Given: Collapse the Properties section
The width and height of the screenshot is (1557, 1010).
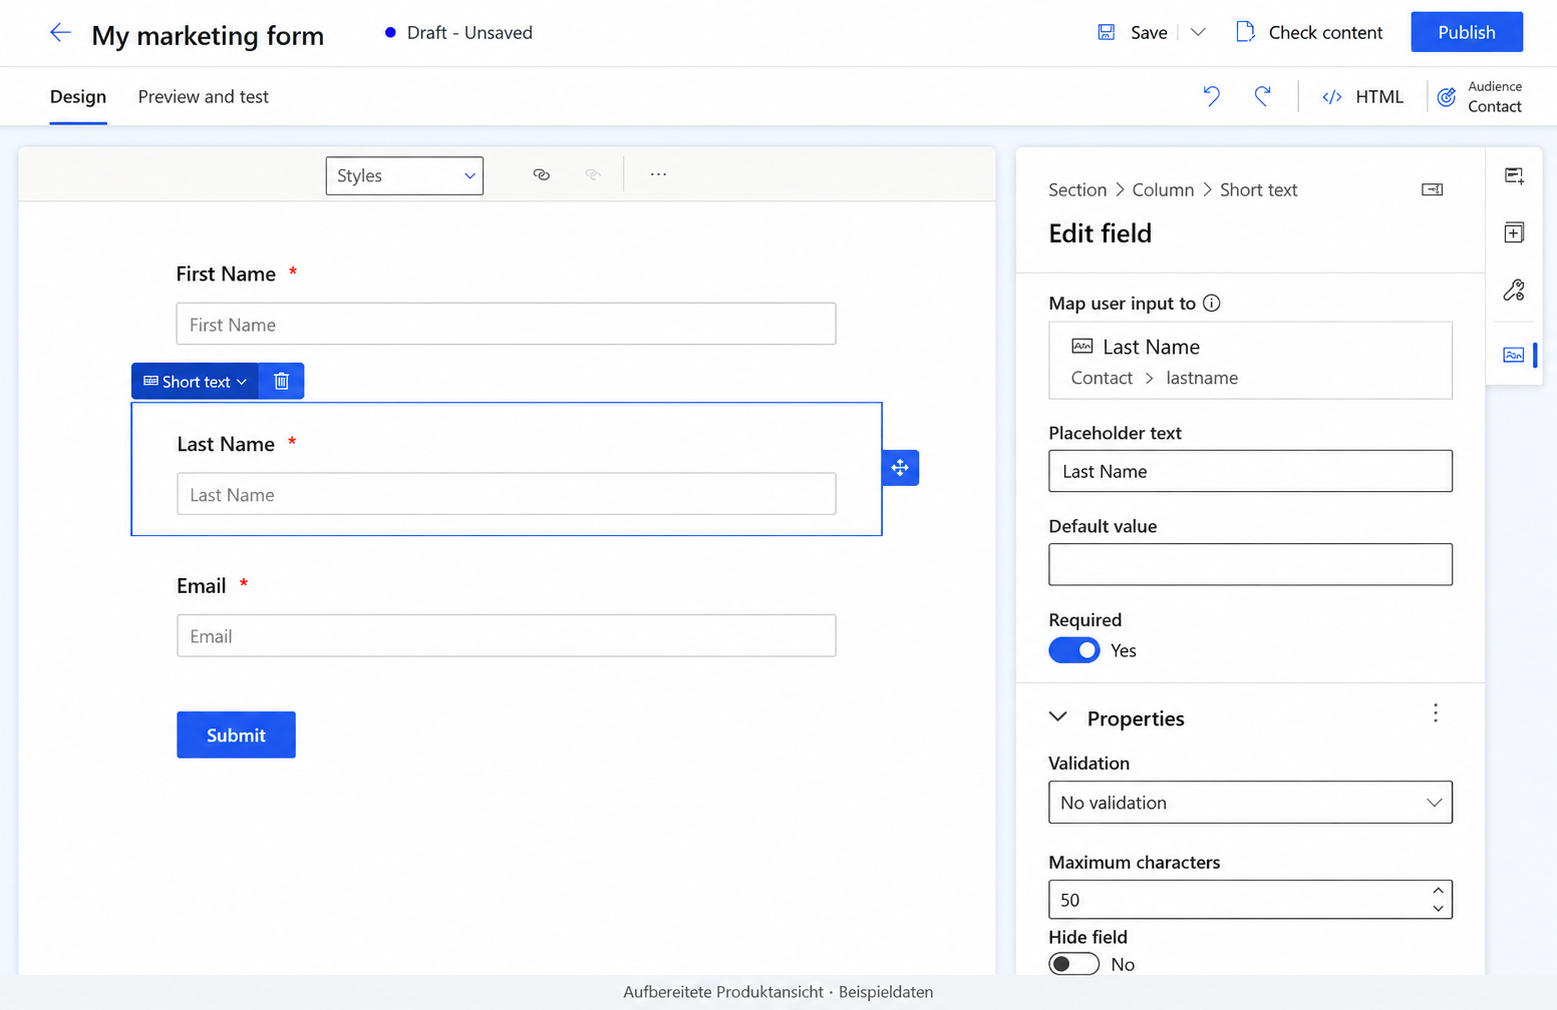Looking at the screenshot, I should pos(1058,717).
